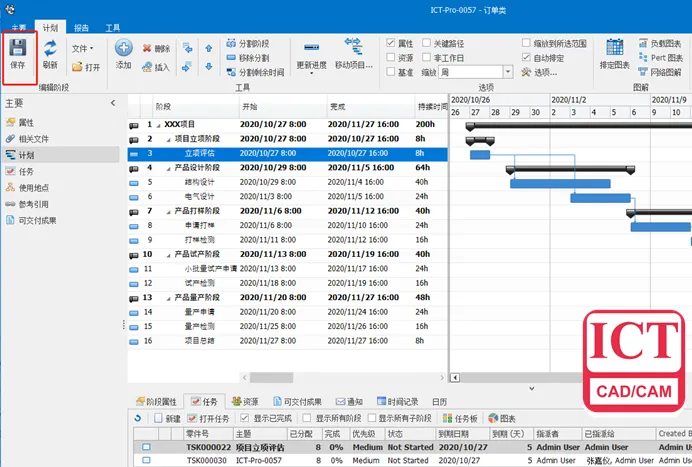Click the 新建 (New) button in task panel
Screen dimensions: 692x467
pos(166,418)
